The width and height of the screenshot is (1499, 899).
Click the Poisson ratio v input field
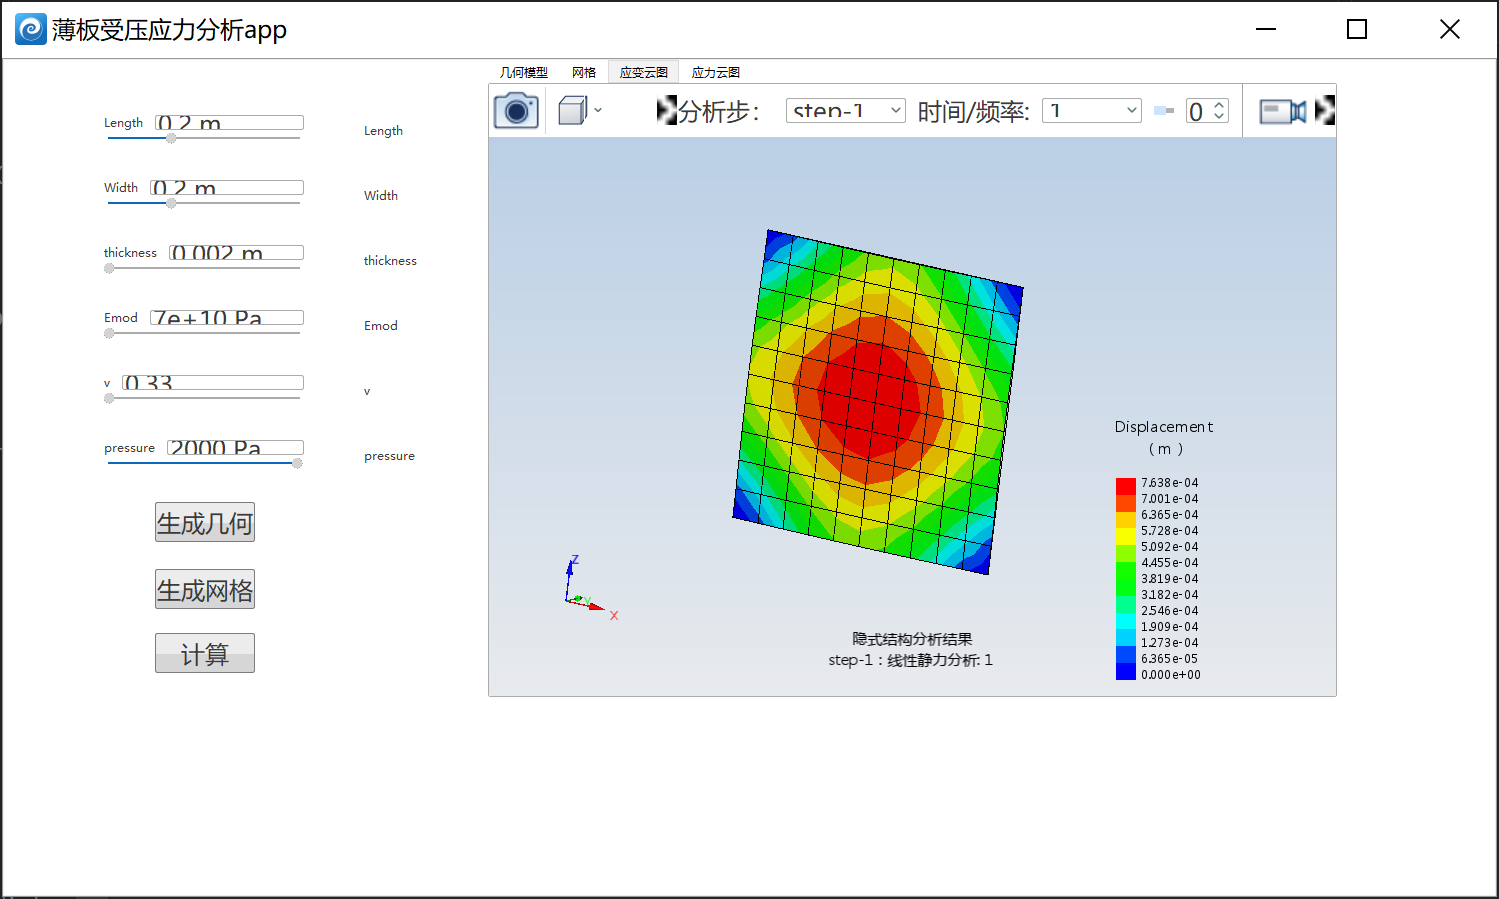(x=213, y=382)
